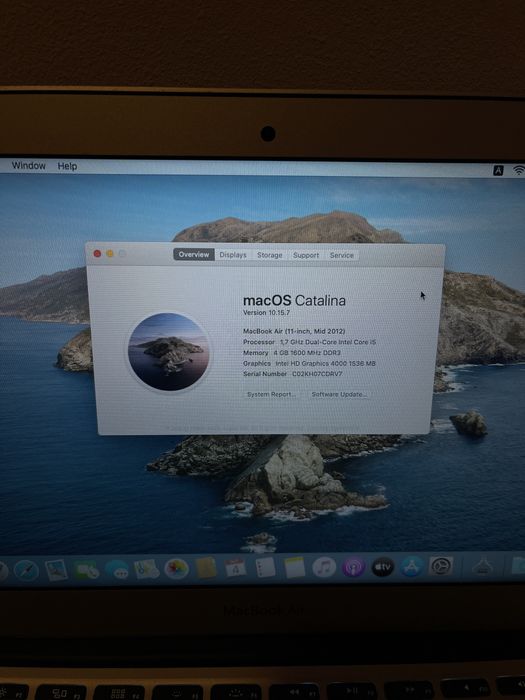Open the Help menu
The image size is (525, 700).
[x=67, y=166]
